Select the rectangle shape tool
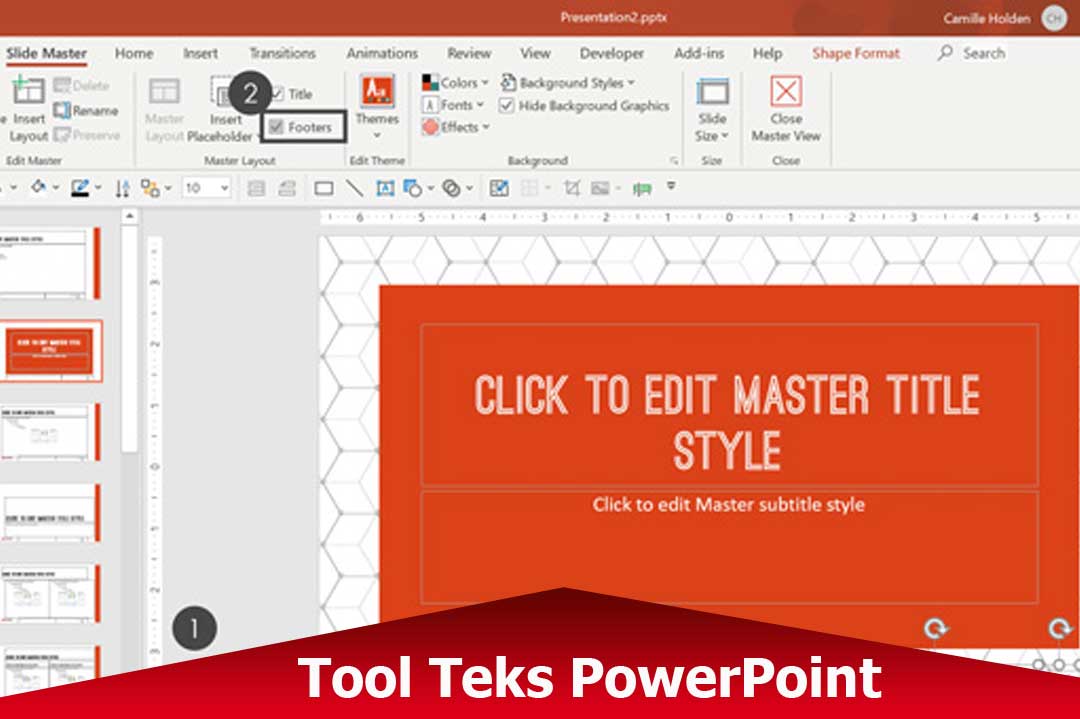The height and width of the screenshot is (719, 1080). coord(324,188)
